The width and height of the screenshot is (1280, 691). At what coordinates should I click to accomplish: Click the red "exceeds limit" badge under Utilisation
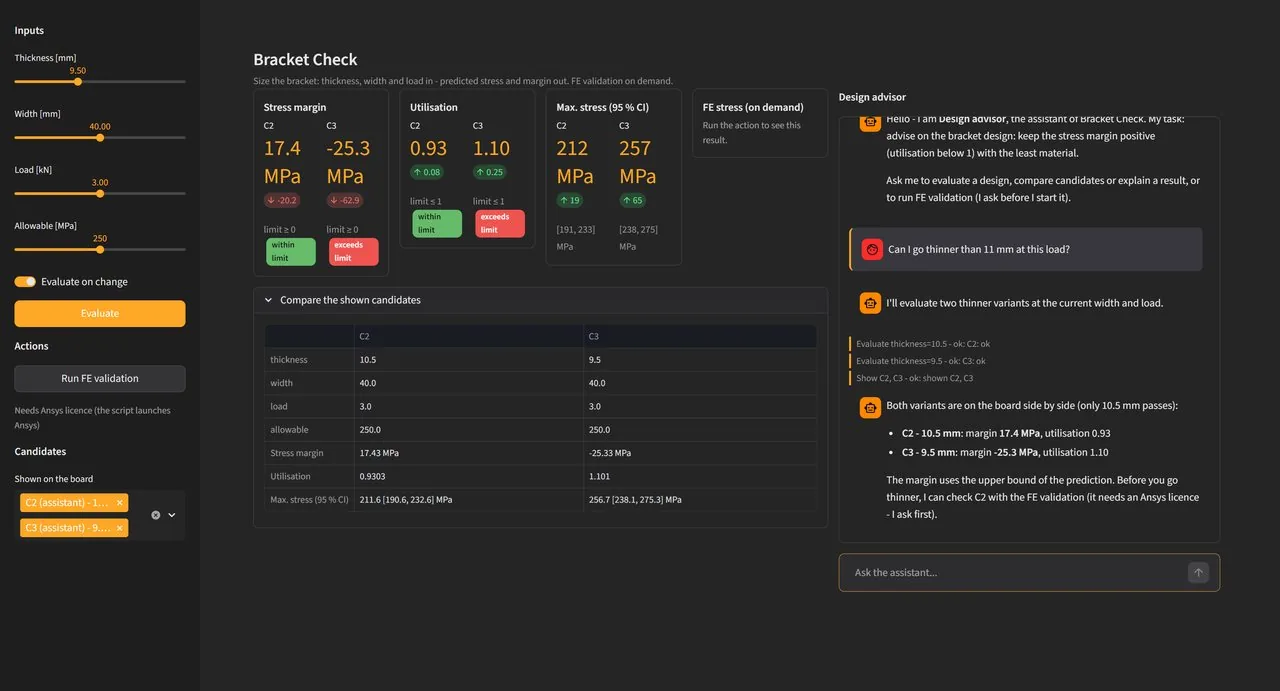click(499, 224)
